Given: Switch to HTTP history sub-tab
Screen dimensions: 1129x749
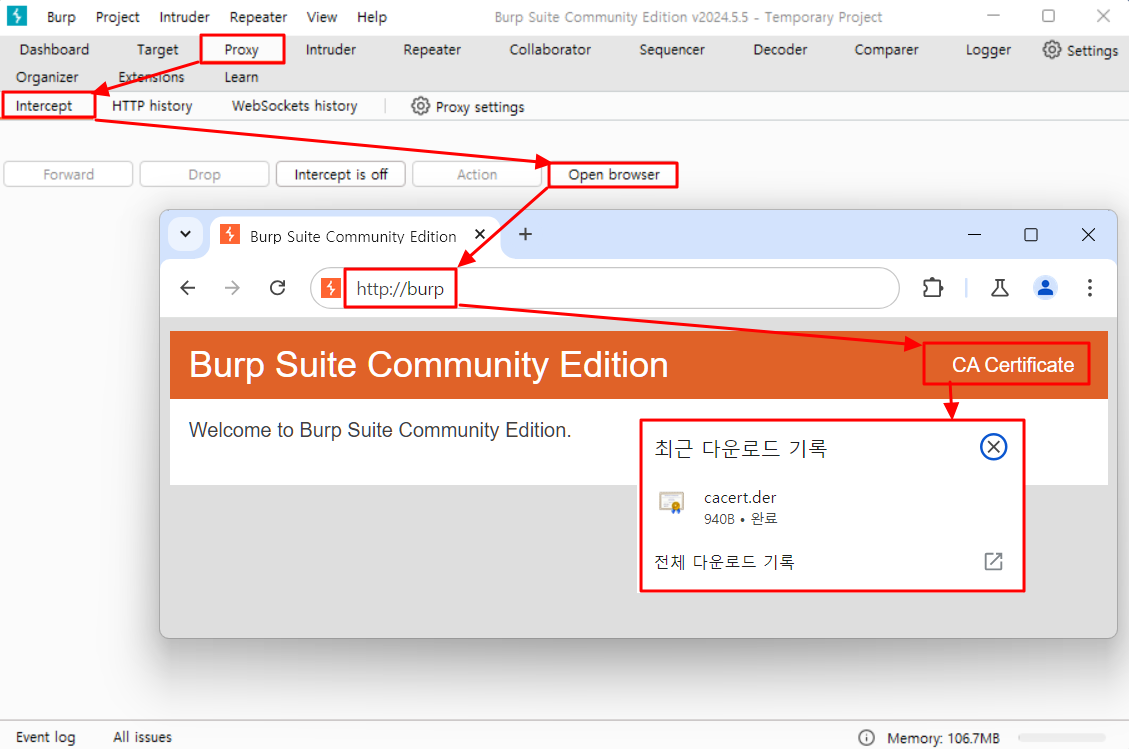Looking at the screenshot, I should pos(152,106).
